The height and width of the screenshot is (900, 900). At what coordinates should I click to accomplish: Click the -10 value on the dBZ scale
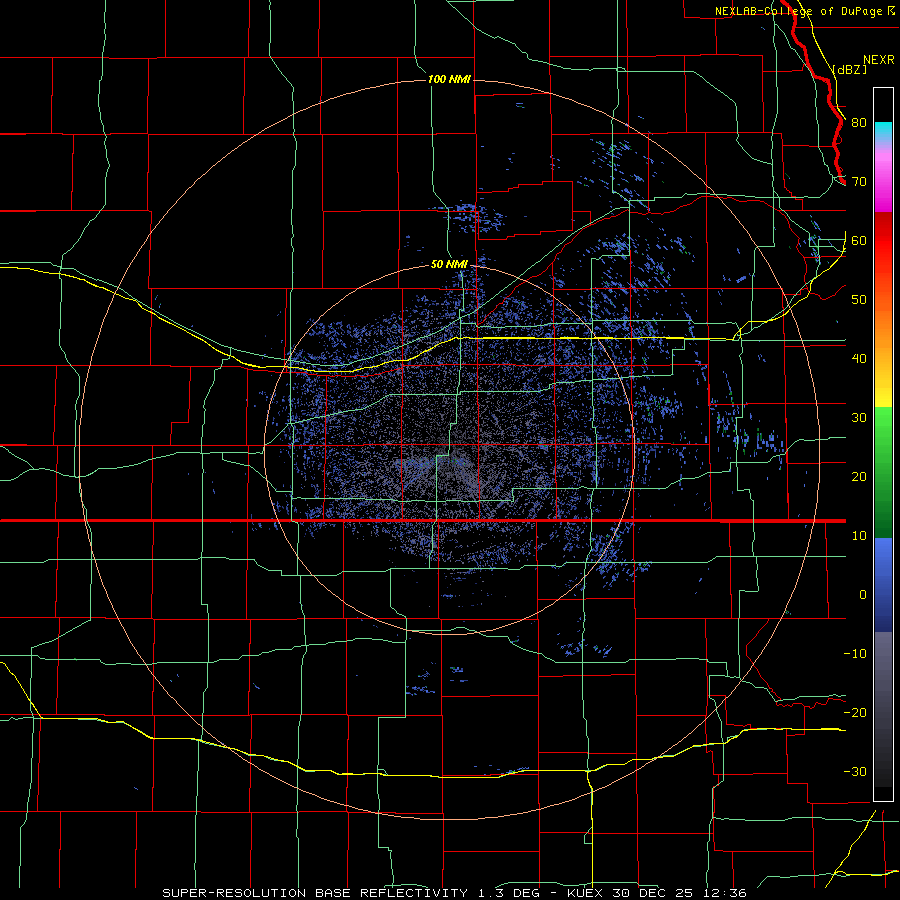855,653
